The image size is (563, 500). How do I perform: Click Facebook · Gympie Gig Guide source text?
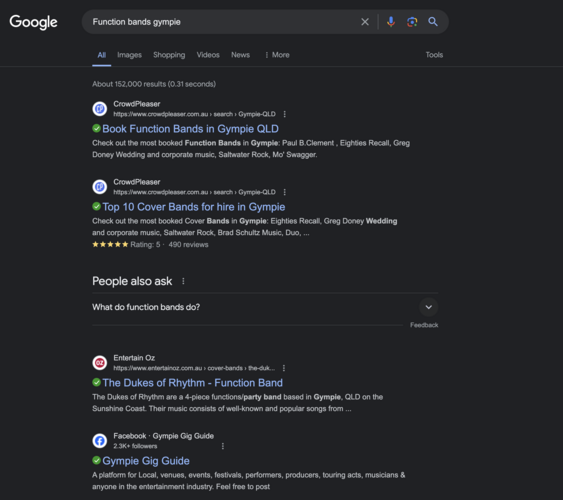pyautogui.click(x=163, y=436)
